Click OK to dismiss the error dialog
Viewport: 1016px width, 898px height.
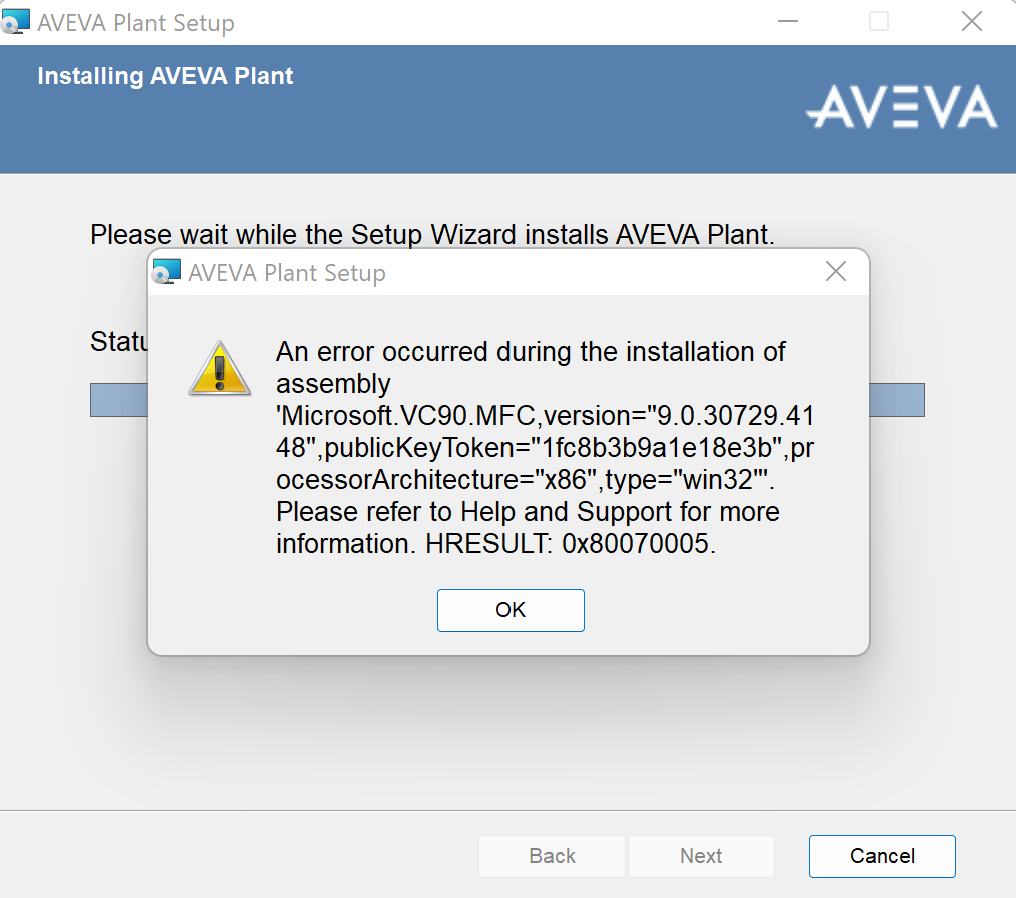[511, 610]
